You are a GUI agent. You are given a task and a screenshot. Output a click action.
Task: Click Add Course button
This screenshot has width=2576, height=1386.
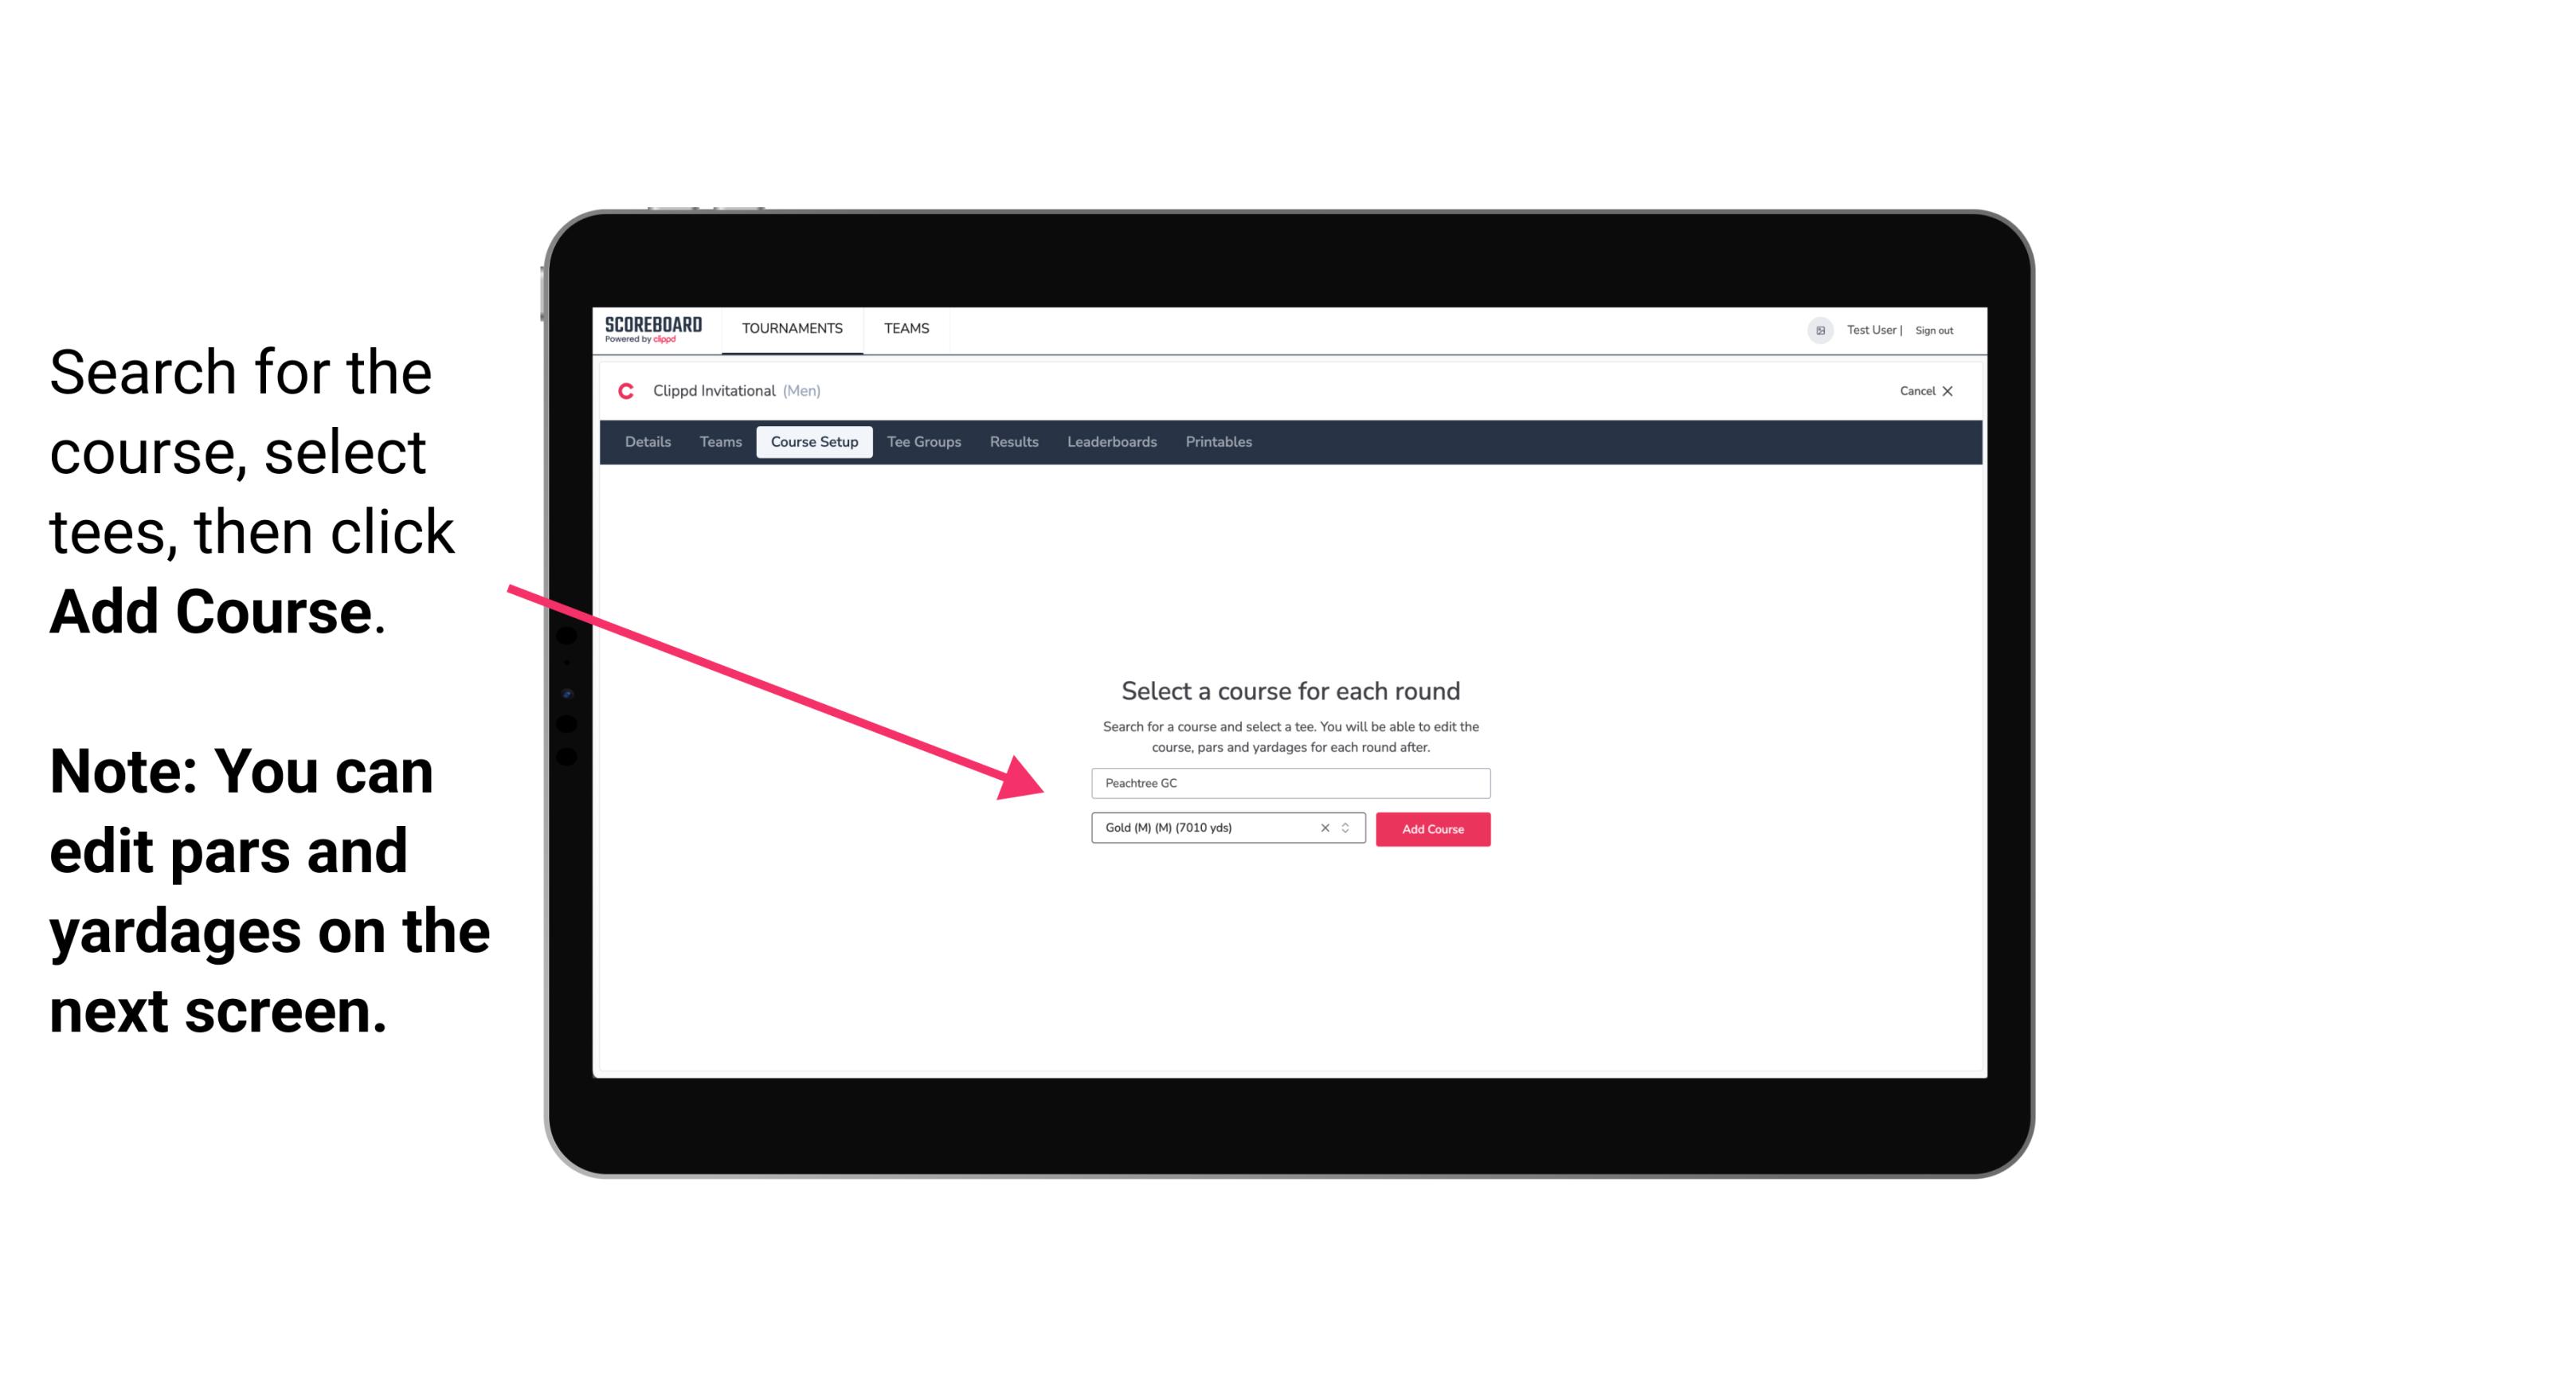(x=1430, y=829)
